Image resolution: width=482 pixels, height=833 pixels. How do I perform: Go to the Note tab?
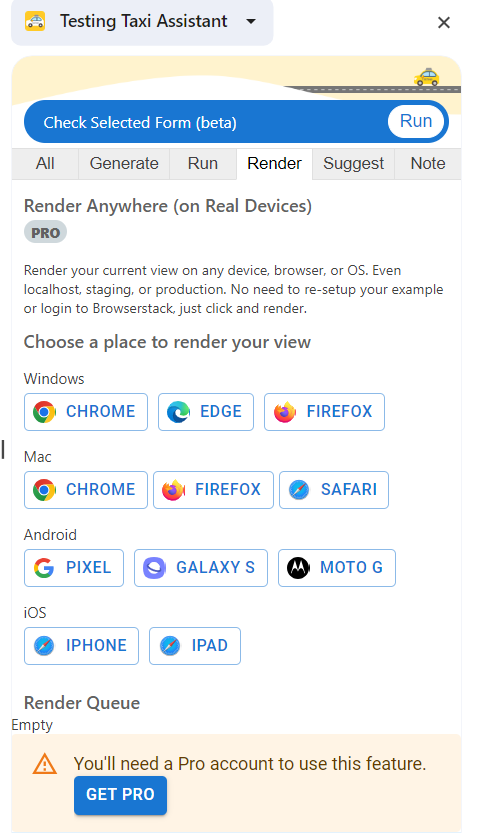coord(428,164)
